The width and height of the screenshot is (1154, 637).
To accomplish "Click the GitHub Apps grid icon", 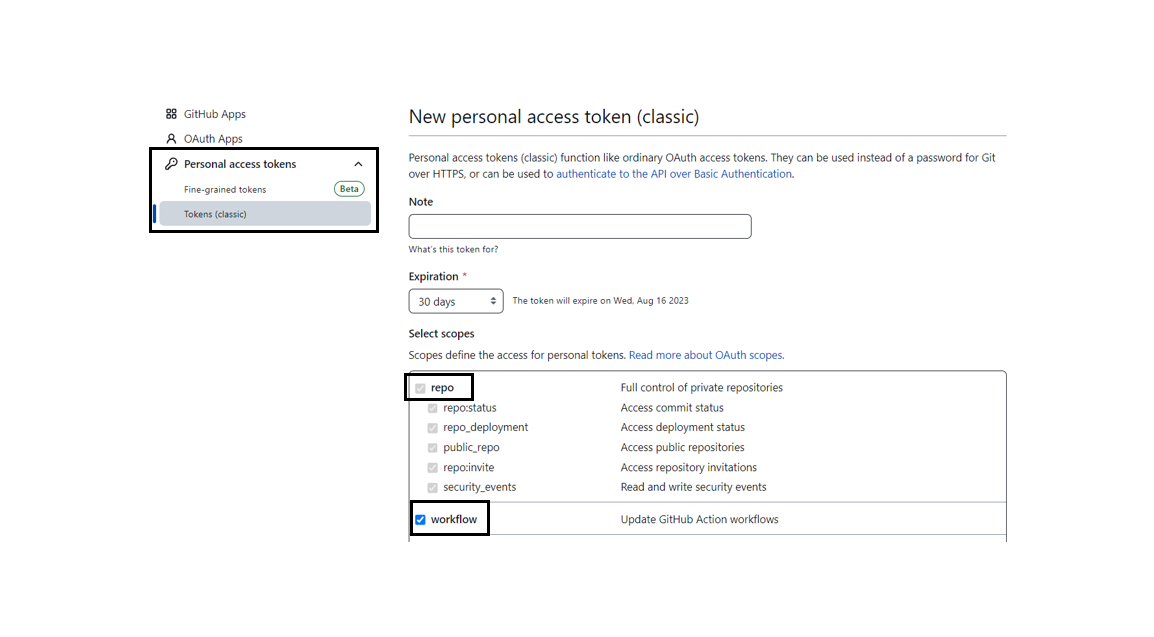I will click(x=171, y=114).
